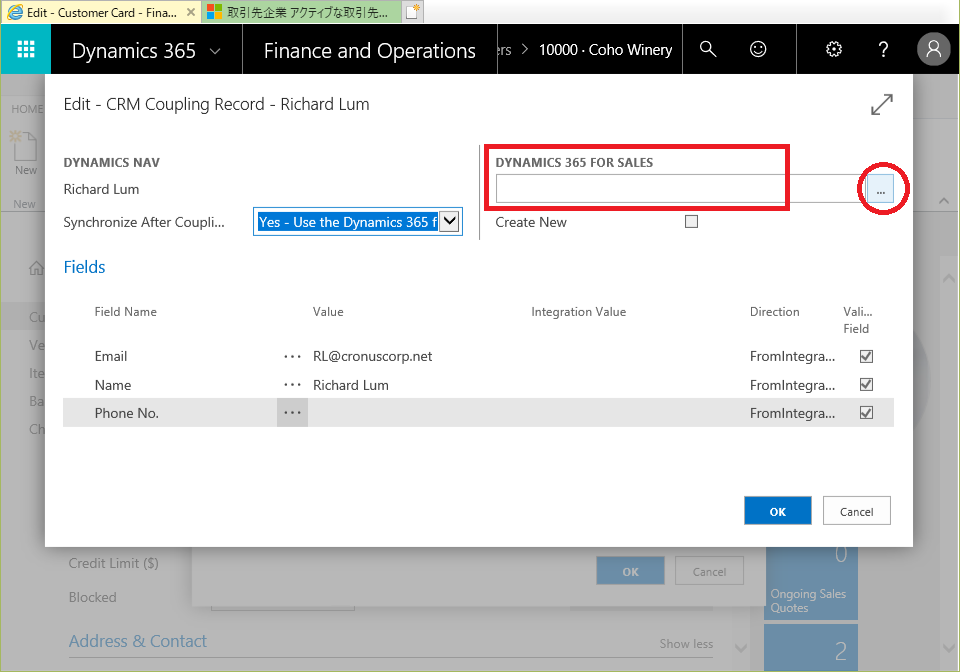Image resolution: width=960 pixels, height=672 pixels.
Task: Open the help question mark
Action: 883,49
